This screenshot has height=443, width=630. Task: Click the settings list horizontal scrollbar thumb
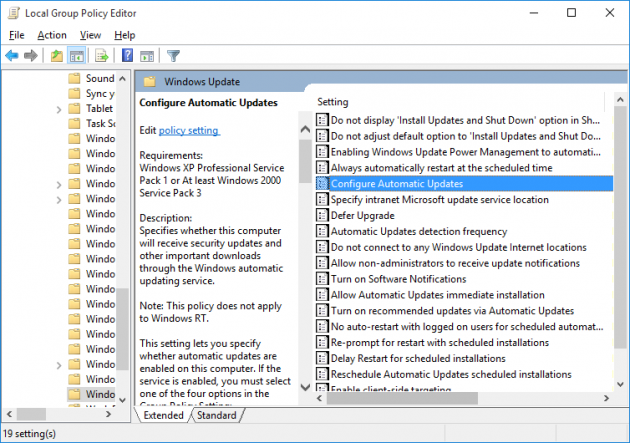402,398
